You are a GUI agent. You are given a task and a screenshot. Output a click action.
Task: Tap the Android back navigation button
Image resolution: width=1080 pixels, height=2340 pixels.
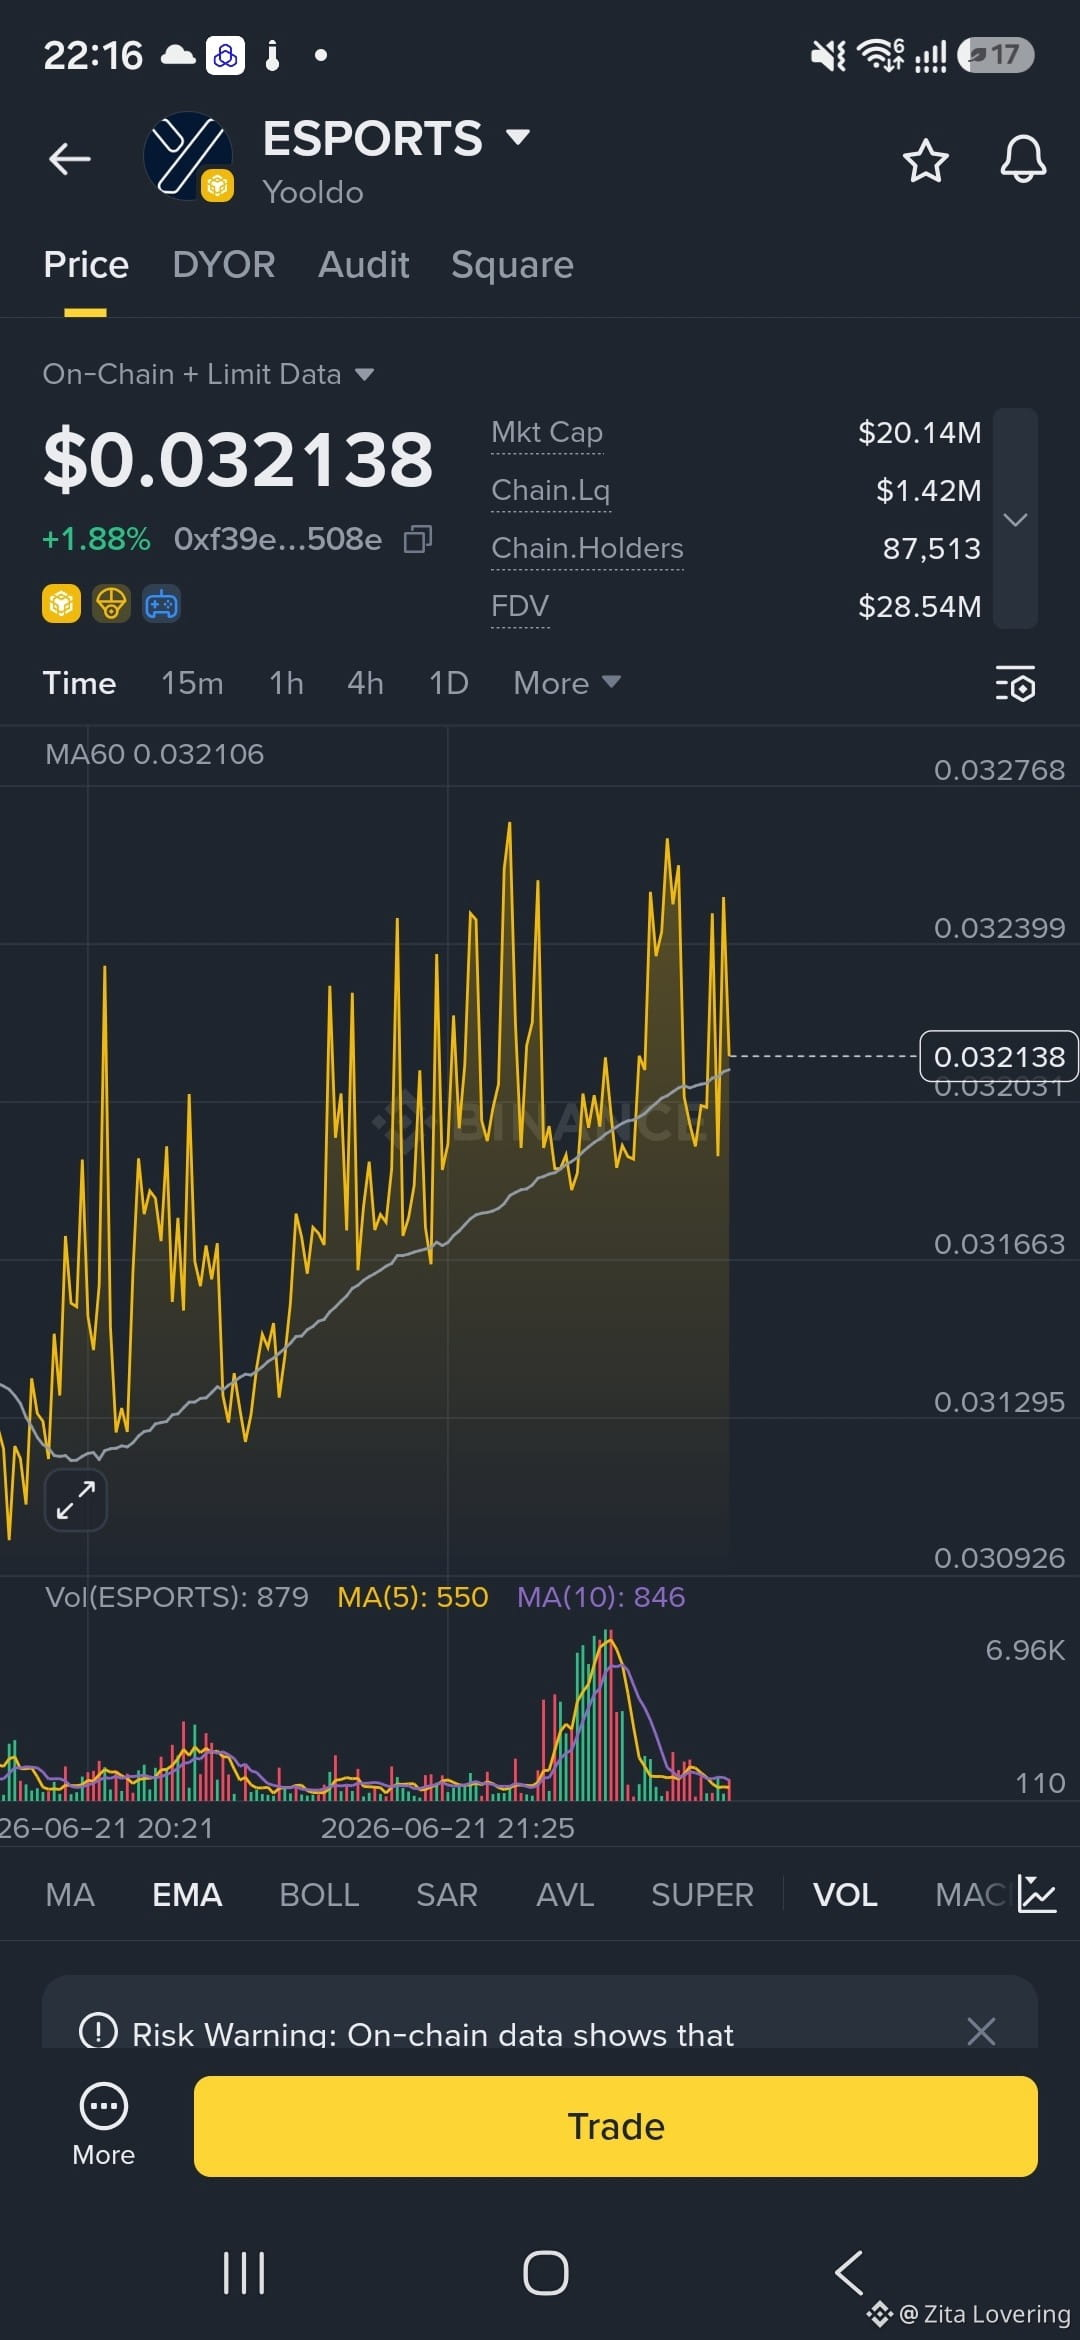pos(849,2273)
